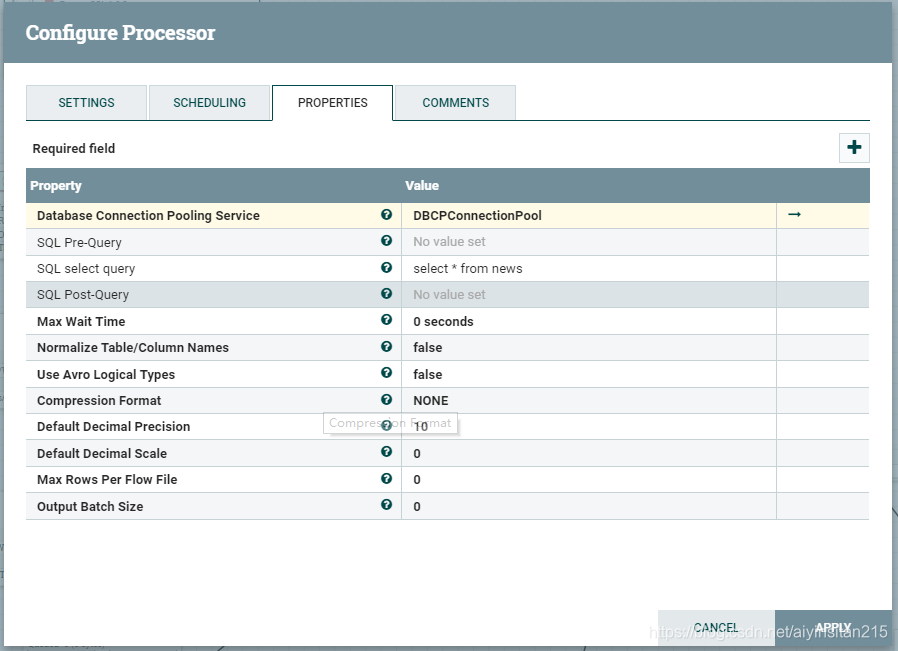Select 'Max Rows Per Flow File' property name
This screenshot has height=651, width=898.
(x=107, y=480)
